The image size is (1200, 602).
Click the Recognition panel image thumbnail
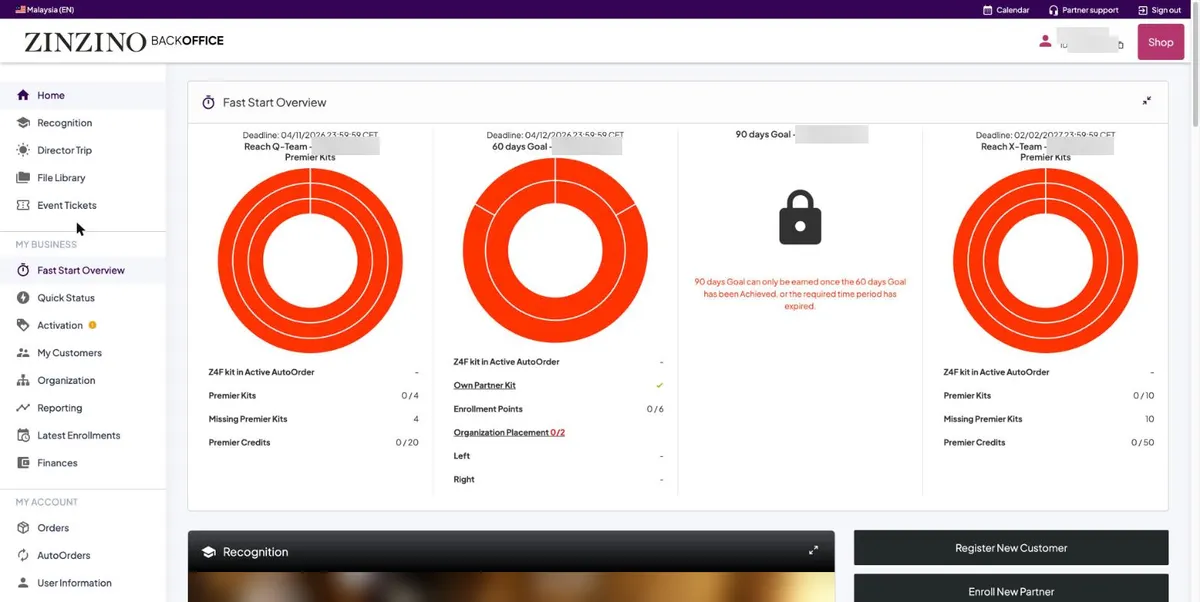[x=511, y=587]
